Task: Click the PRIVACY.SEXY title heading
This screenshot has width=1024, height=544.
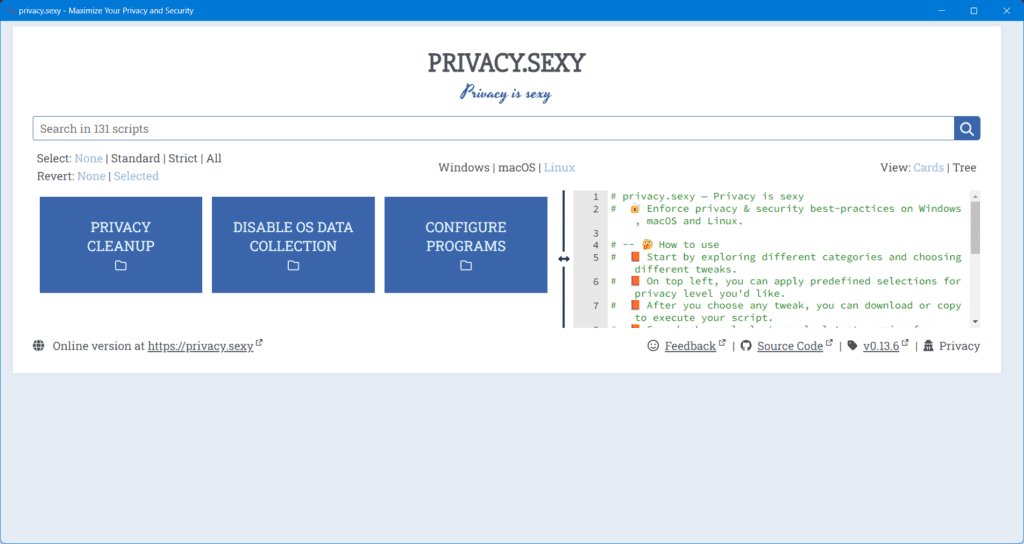Action: (507, 63)
